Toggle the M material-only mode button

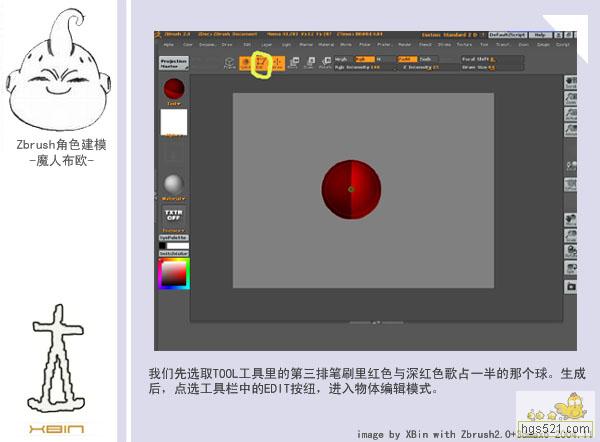[379, 59]
